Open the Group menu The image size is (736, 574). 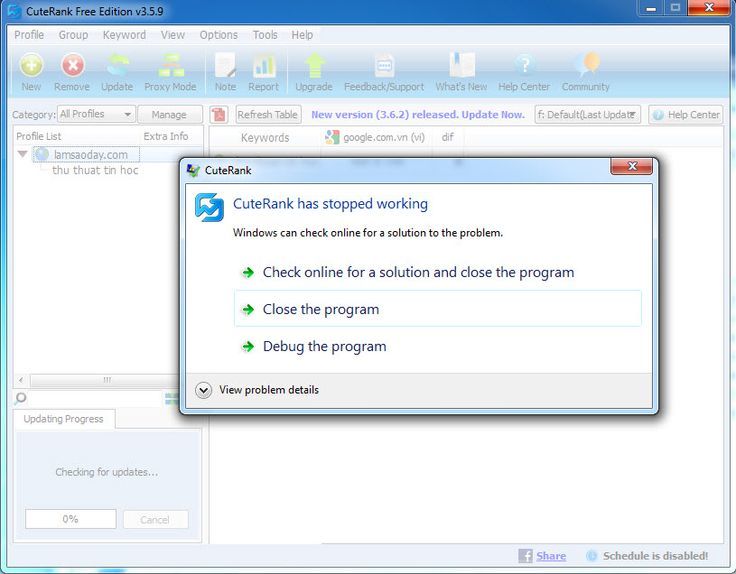73,35
